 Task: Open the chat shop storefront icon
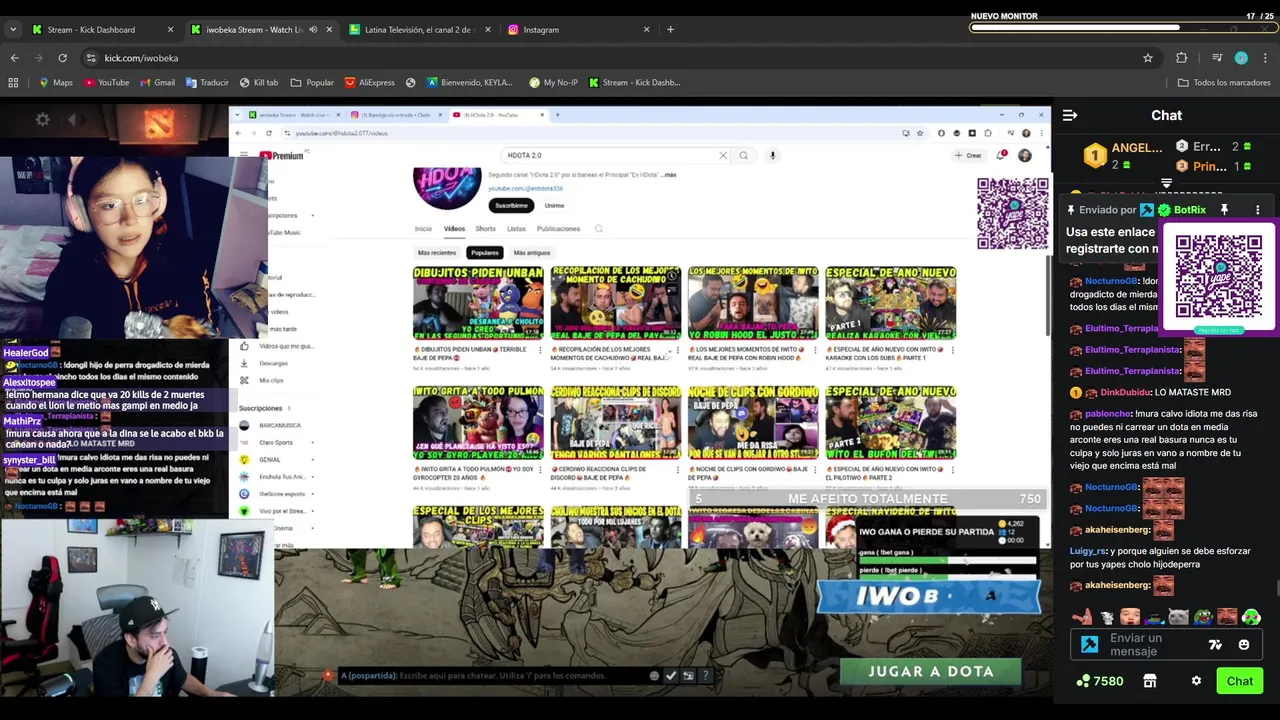(x=1150, y=681)
